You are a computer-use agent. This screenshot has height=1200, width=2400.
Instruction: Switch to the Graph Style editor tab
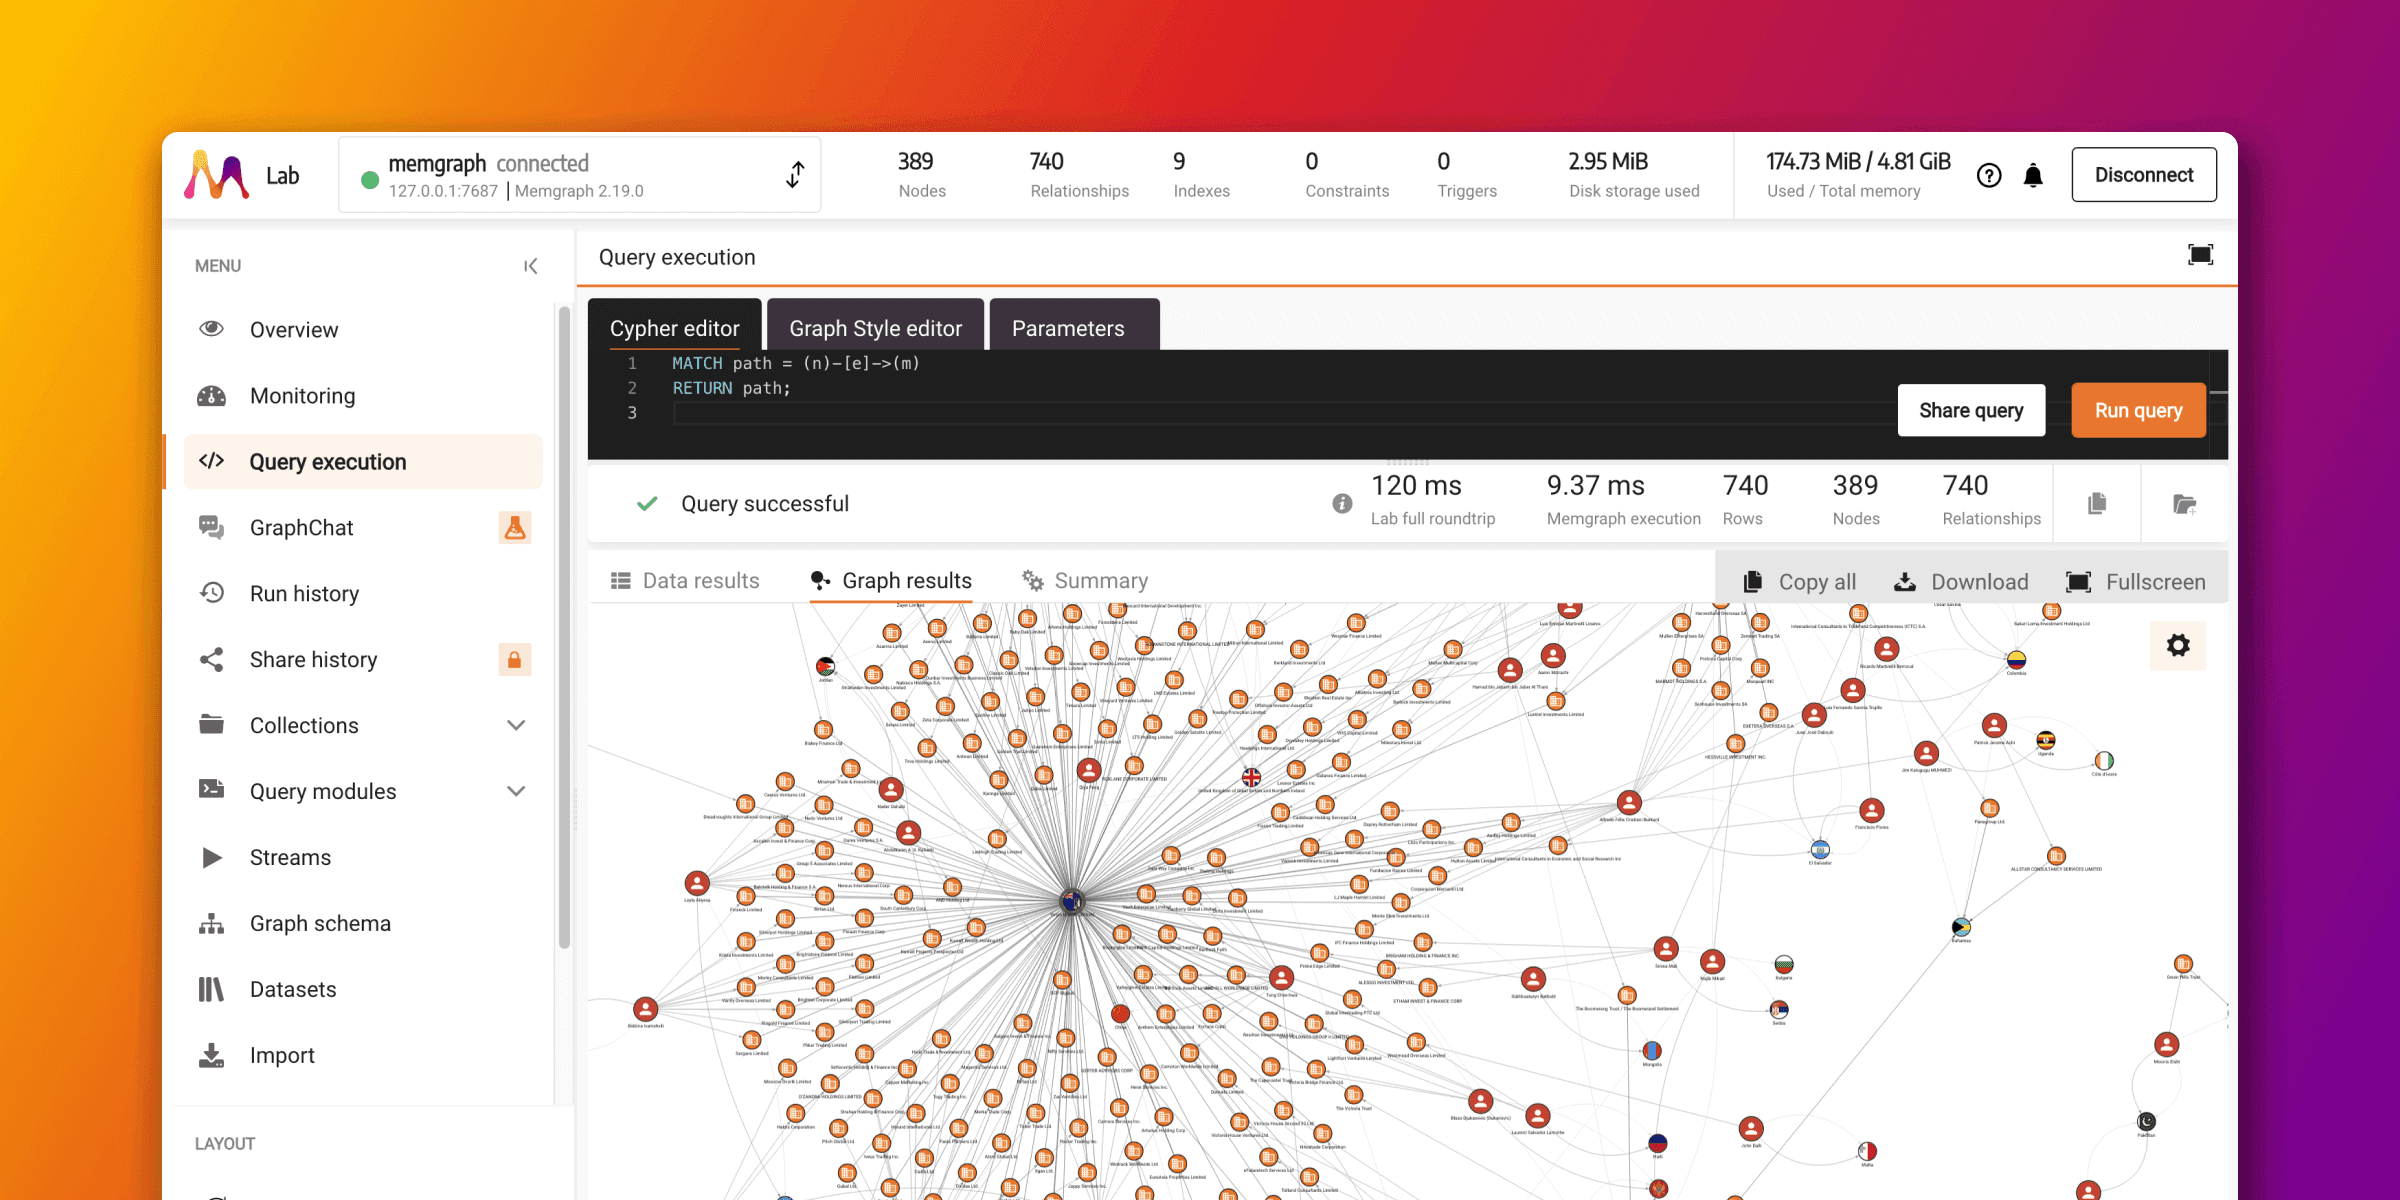click(875, 328)
